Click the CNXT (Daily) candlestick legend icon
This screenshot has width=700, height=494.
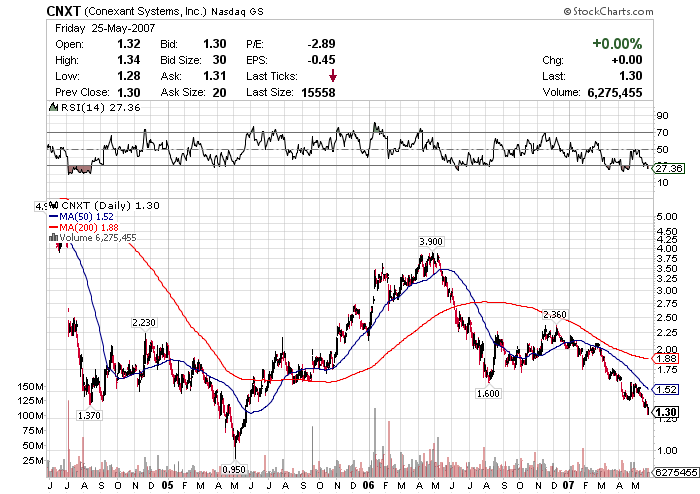54,205
